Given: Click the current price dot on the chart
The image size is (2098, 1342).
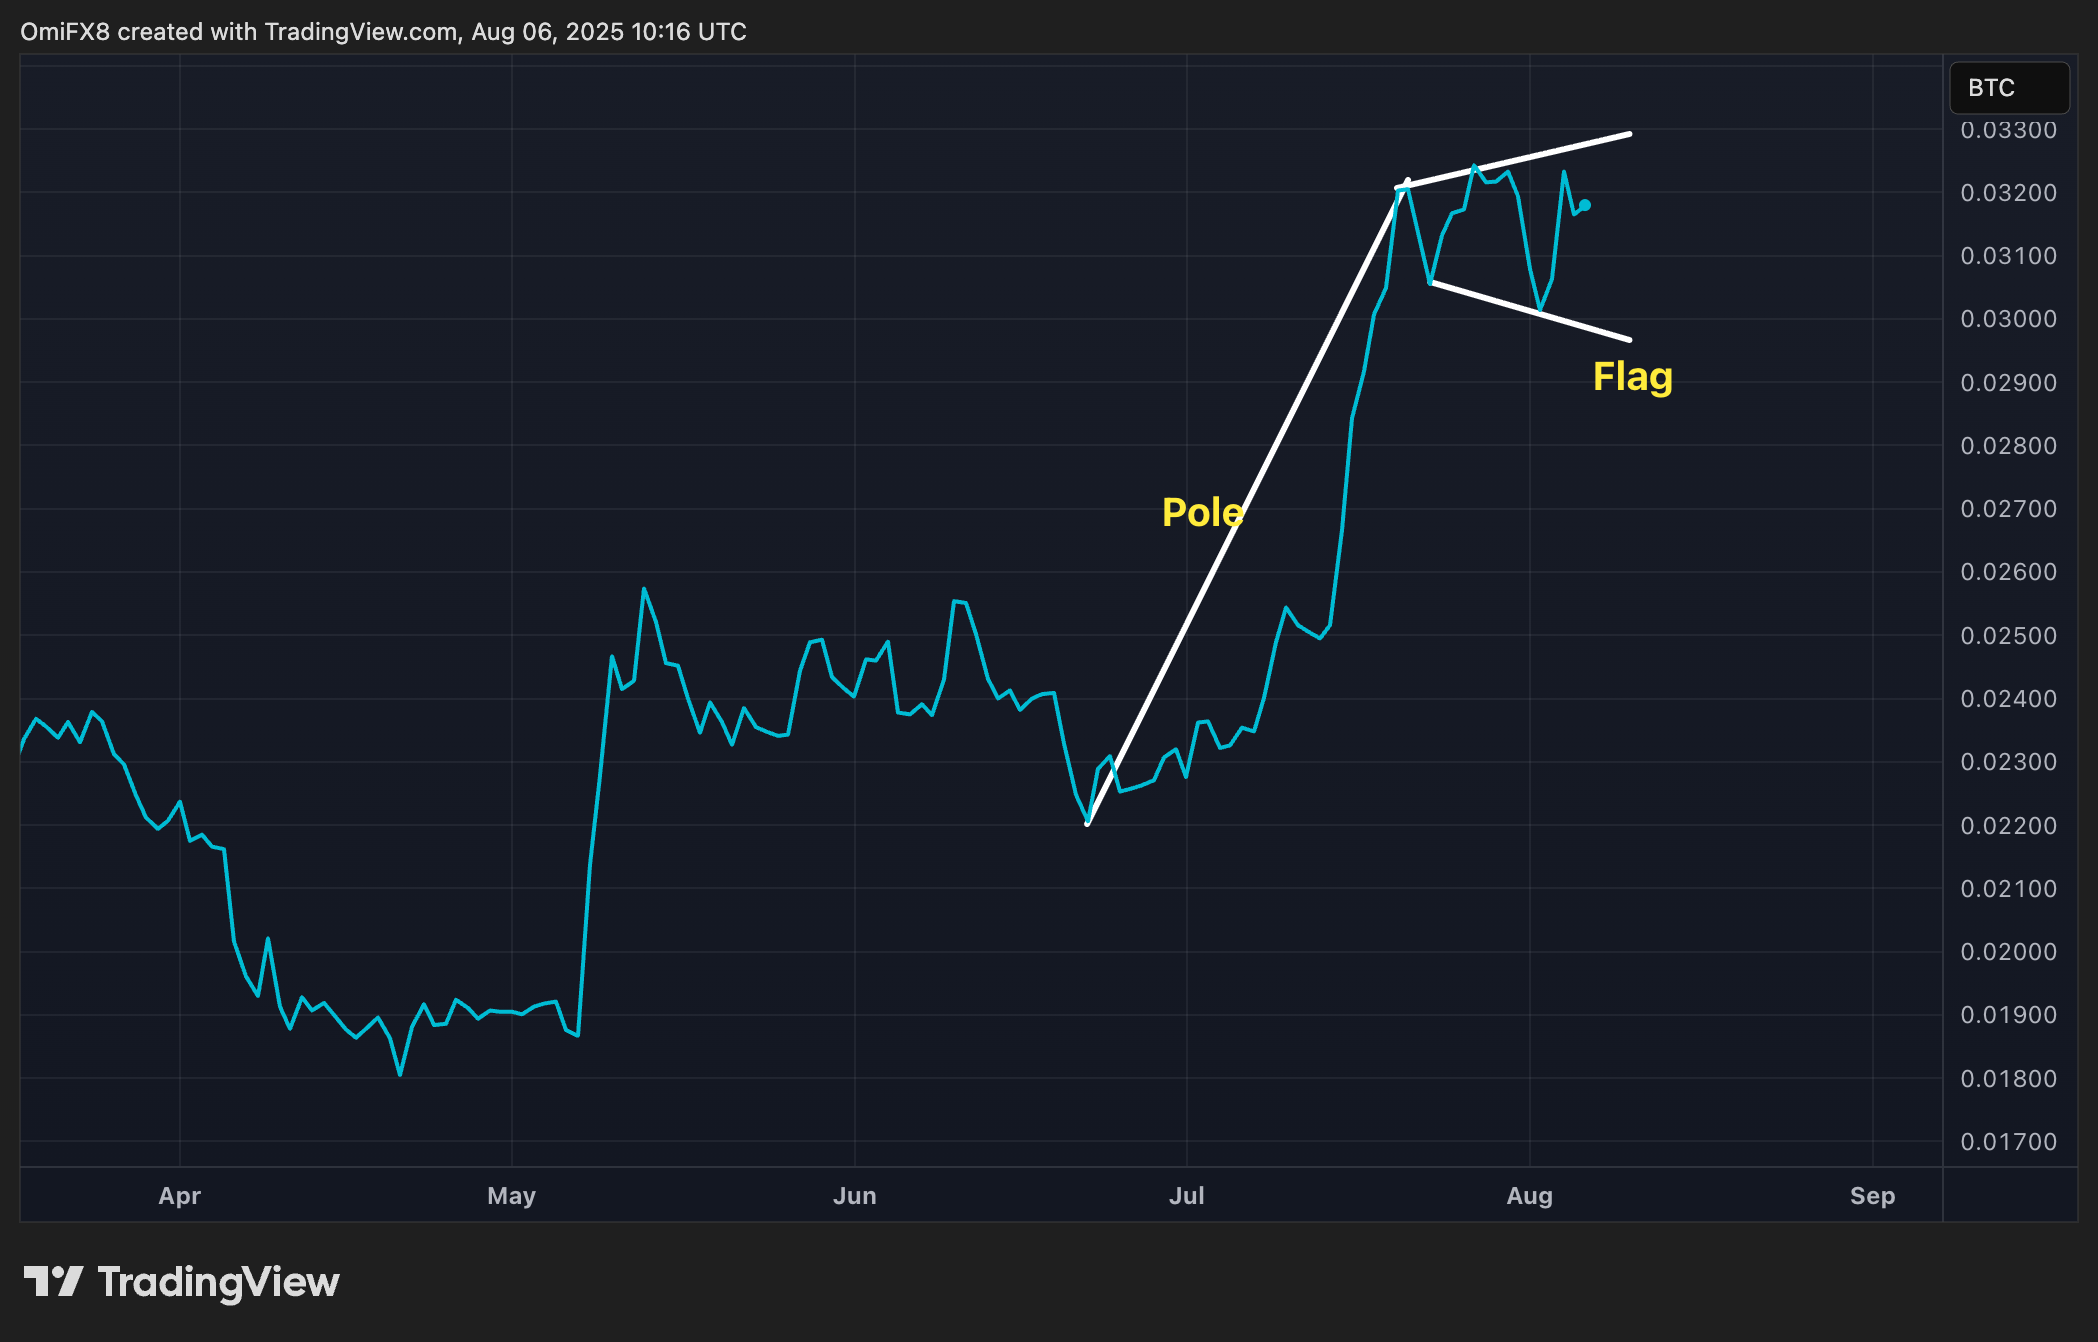Looking at the screenshot, I should tap(1585, 205).
